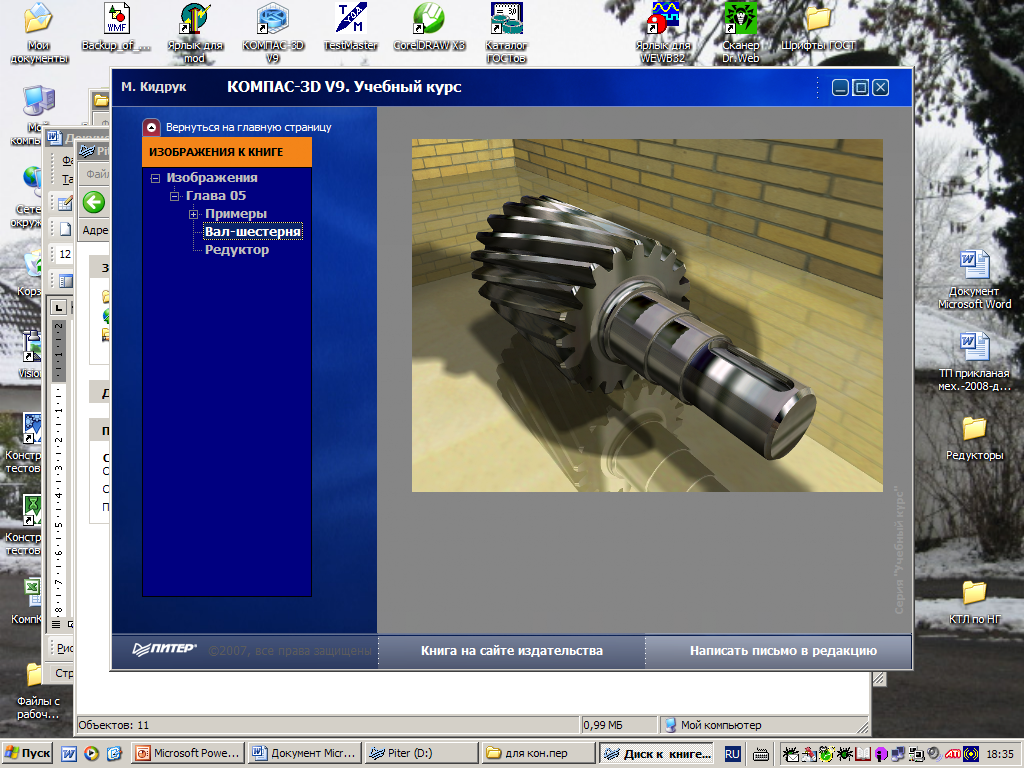The image size is (1024, 768).
Task: Click the М. Кидрук author title text
Action: coord(154,87)
